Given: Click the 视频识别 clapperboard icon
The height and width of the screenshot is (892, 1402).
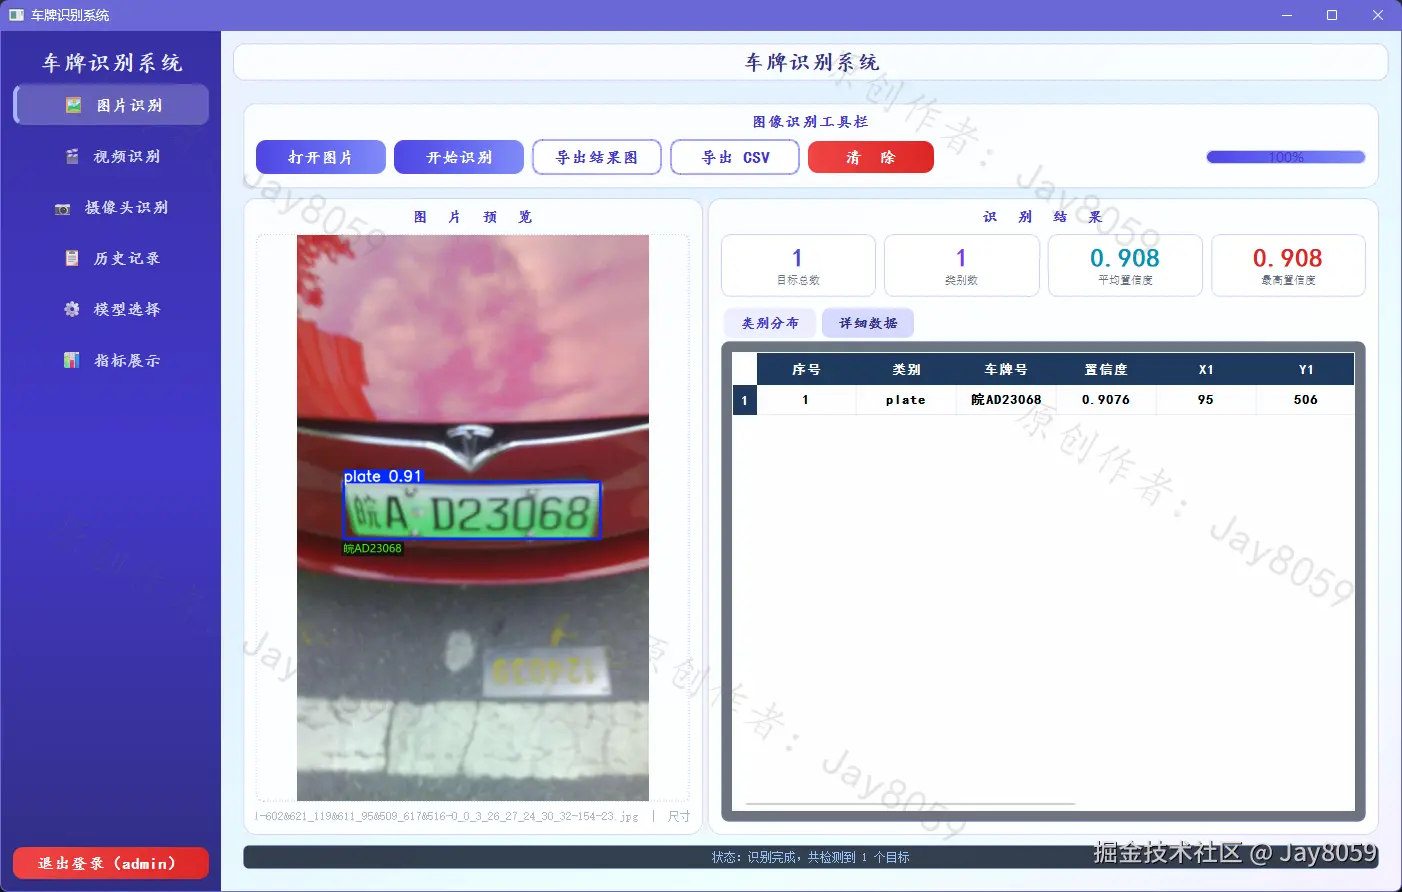Looking at the screenshot, I should [72, 156].
